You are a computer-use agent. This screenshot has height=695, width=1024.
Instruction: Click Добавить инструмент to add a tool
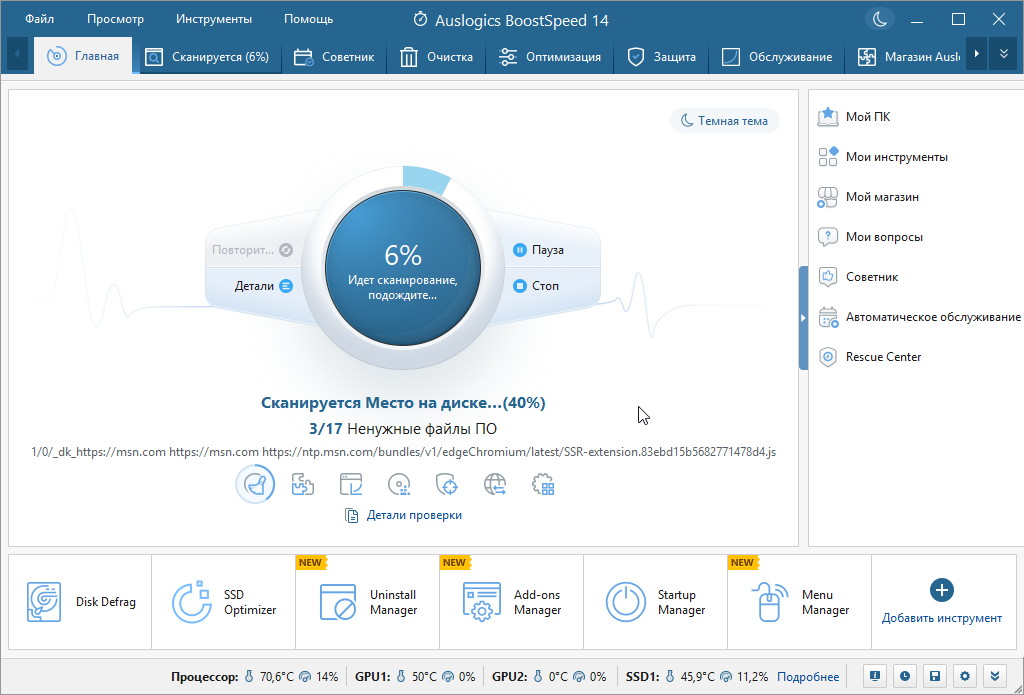pyautogui.click(x=942, y=602)
